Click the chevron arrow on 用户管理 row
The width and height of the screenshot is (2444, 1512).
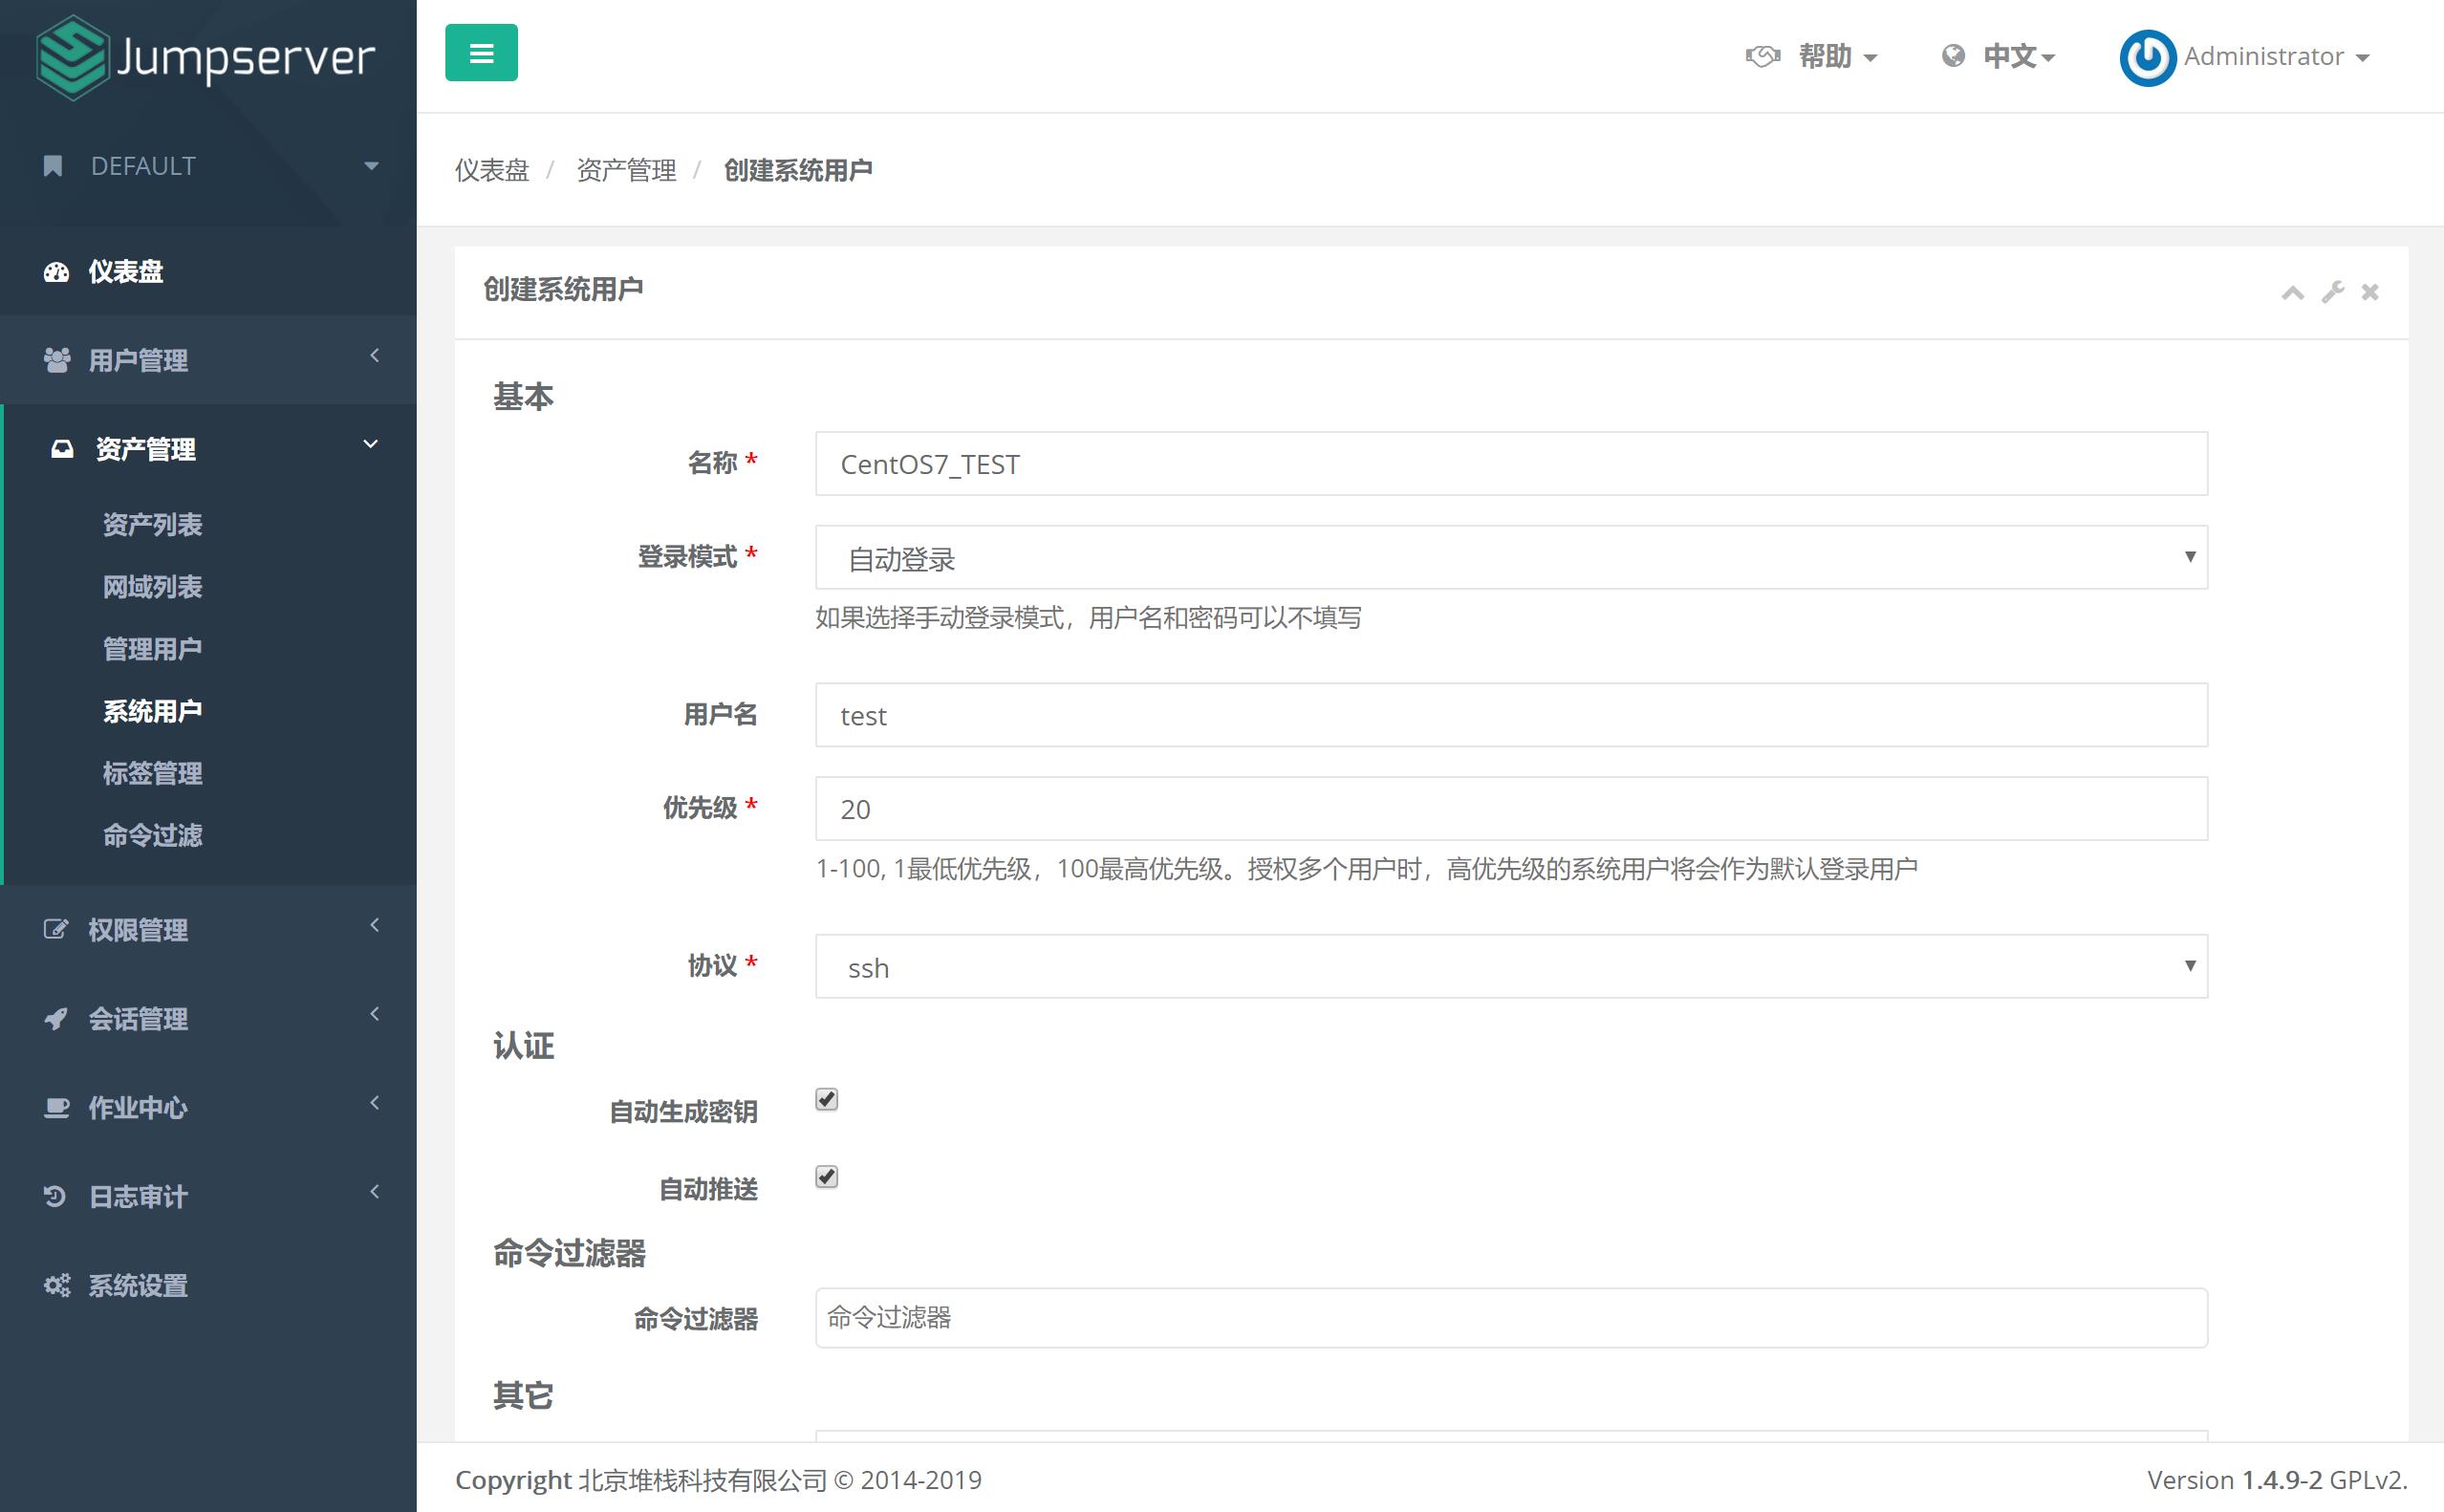click(375, 356)
